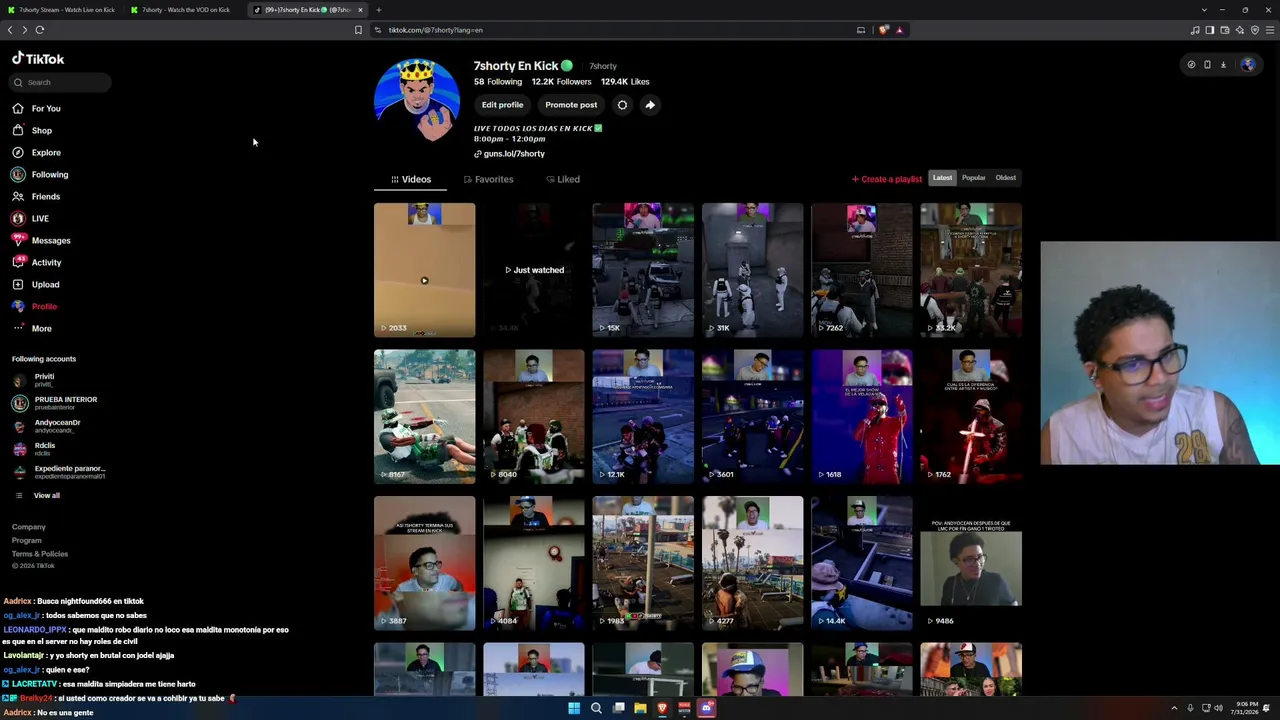Click the TikTok logo
Screen dimensions: 1280x720
point(38,59)
